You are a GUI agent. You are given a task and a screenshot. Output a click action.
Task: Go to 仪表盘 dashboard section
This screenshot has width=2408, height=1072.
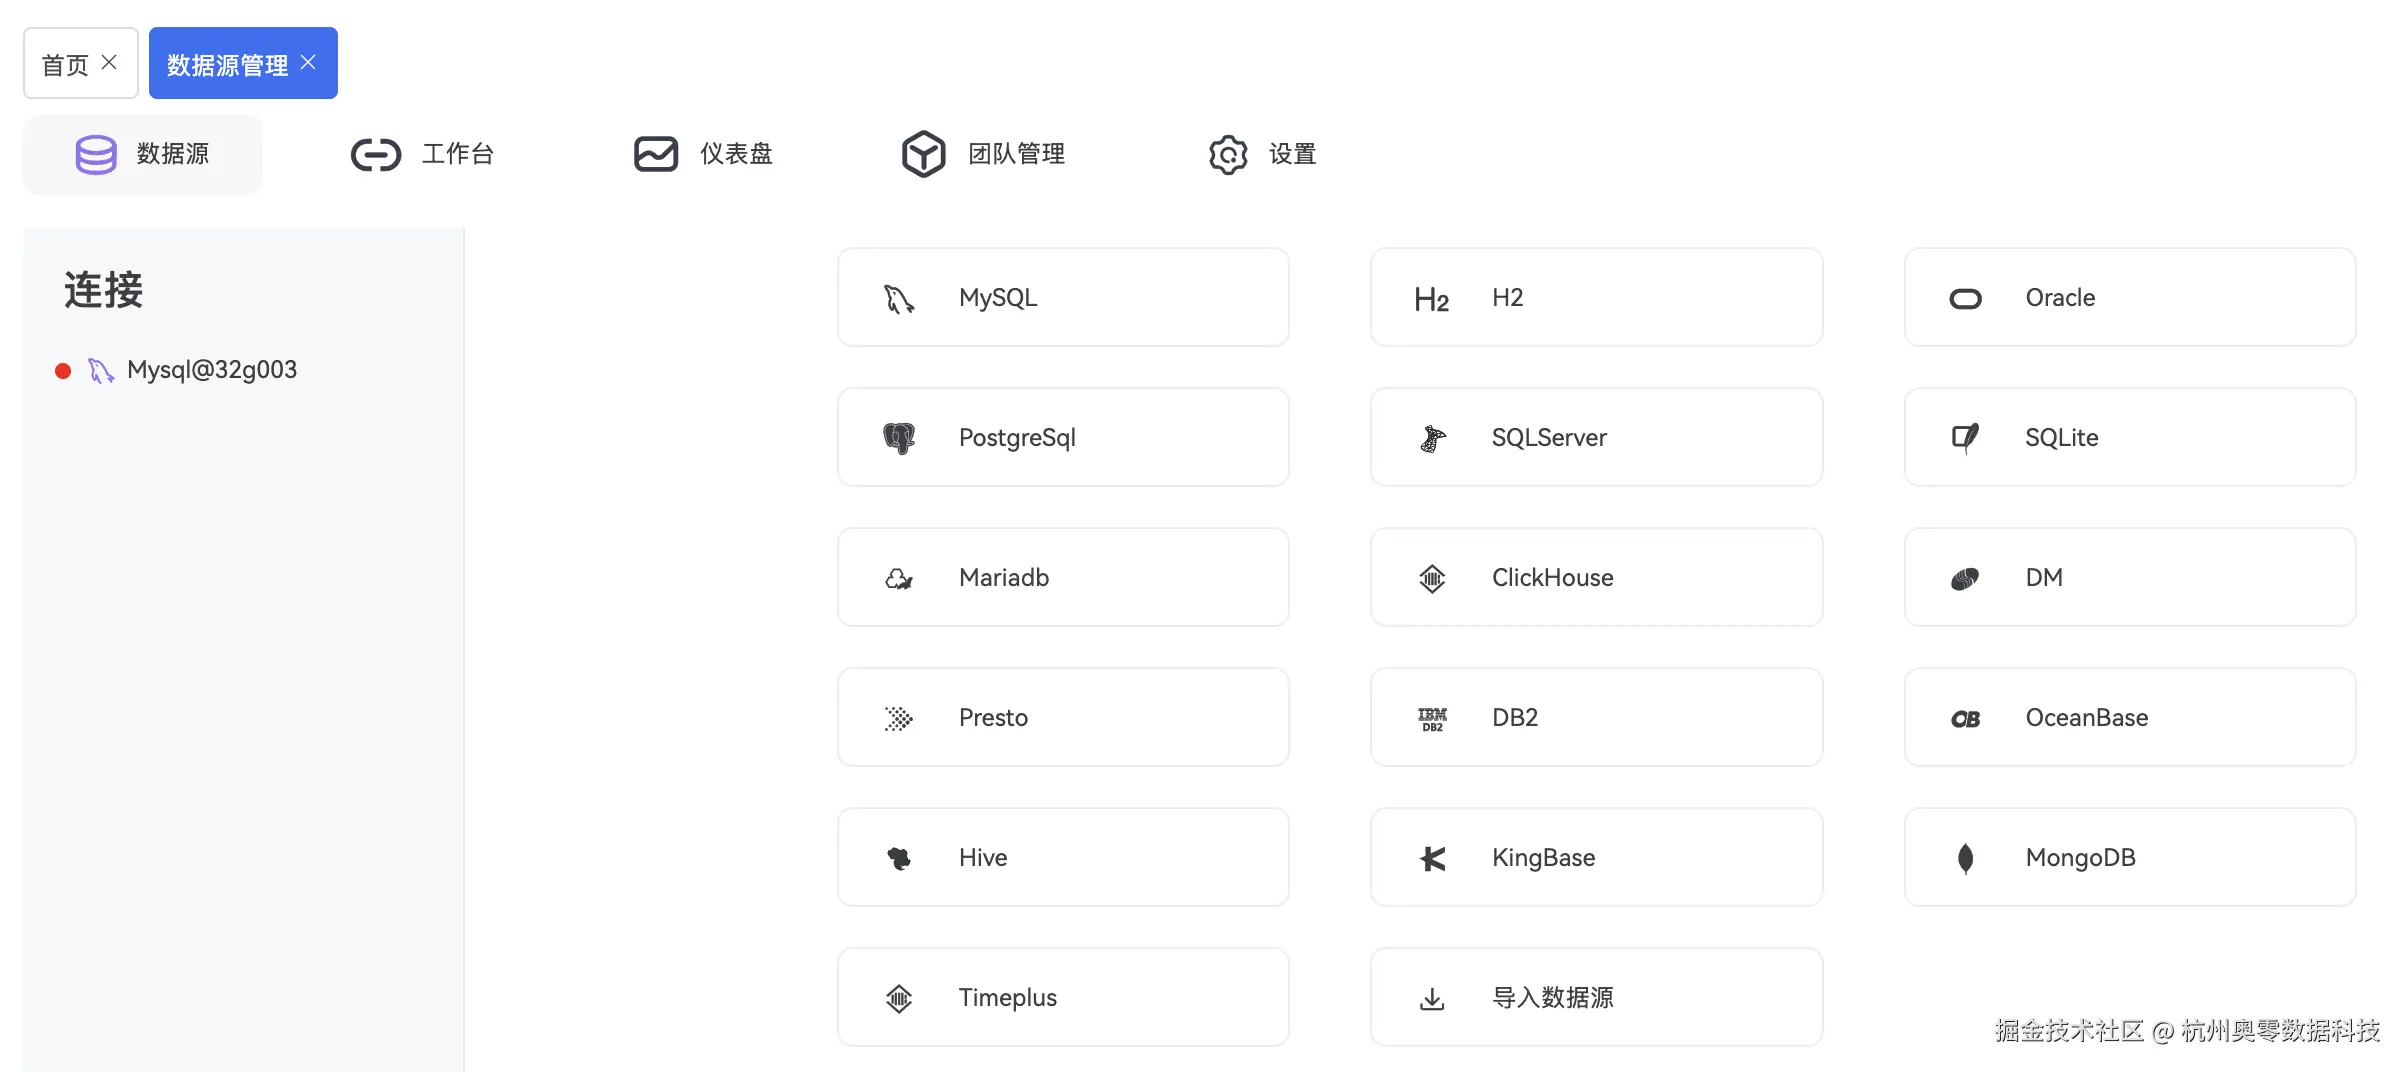pos(704,154)
